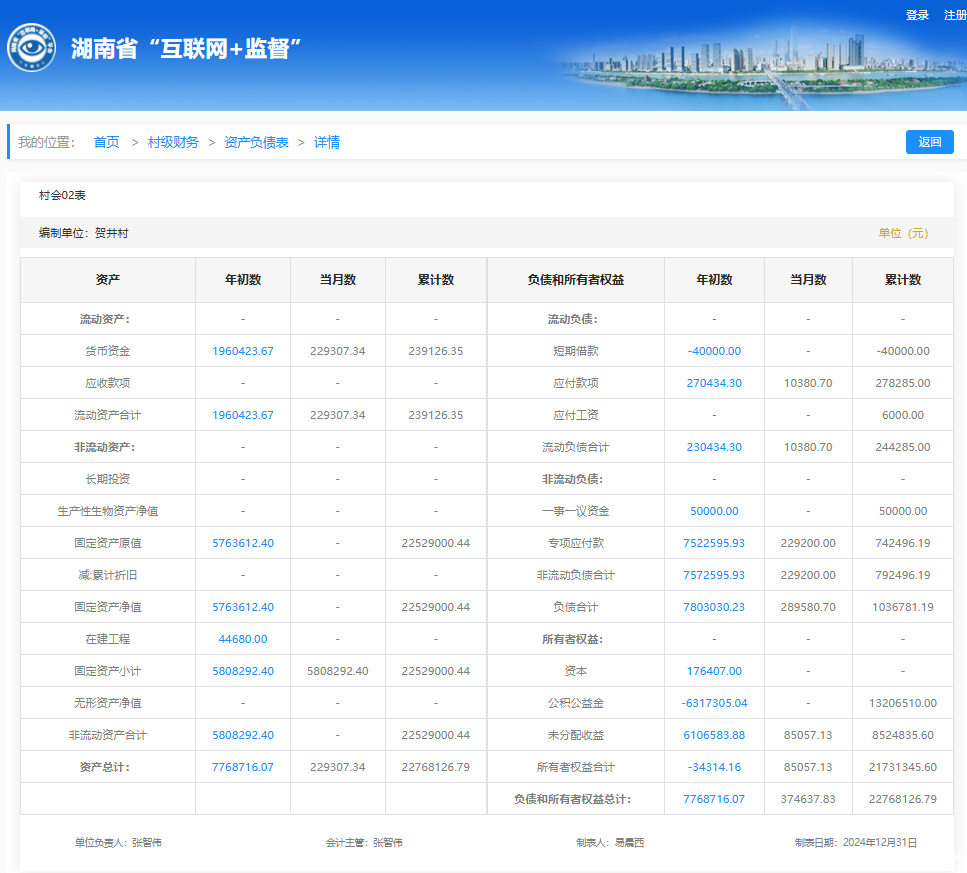Click 所有者权益合计 value -34314.16
Image resolution: width=967 pixels, height=873 pixels.
[x=714, y=767]
